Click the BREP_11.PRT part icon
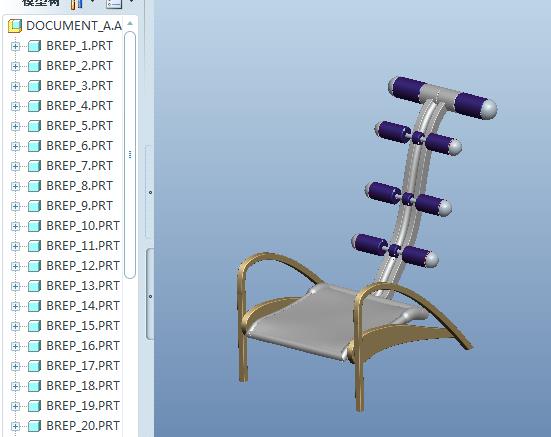Viewport: 551px width, 437px height. [34, 246]
